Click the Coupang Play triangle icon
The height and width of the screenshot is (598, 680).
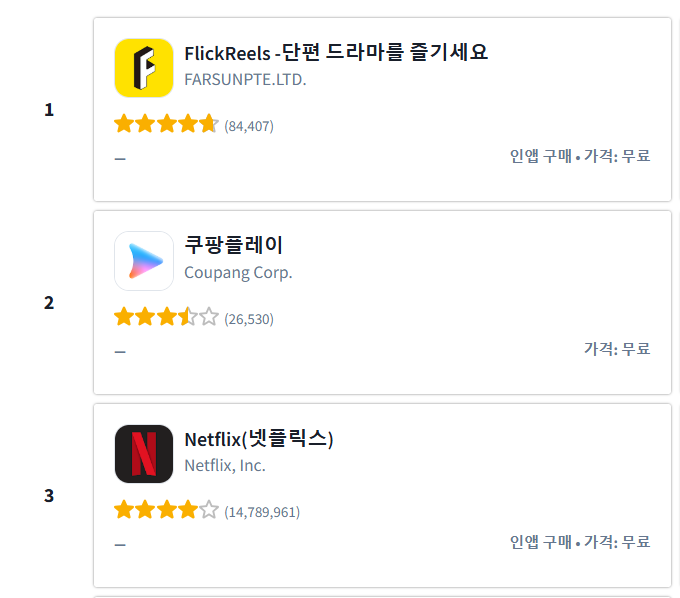point(144,261)
